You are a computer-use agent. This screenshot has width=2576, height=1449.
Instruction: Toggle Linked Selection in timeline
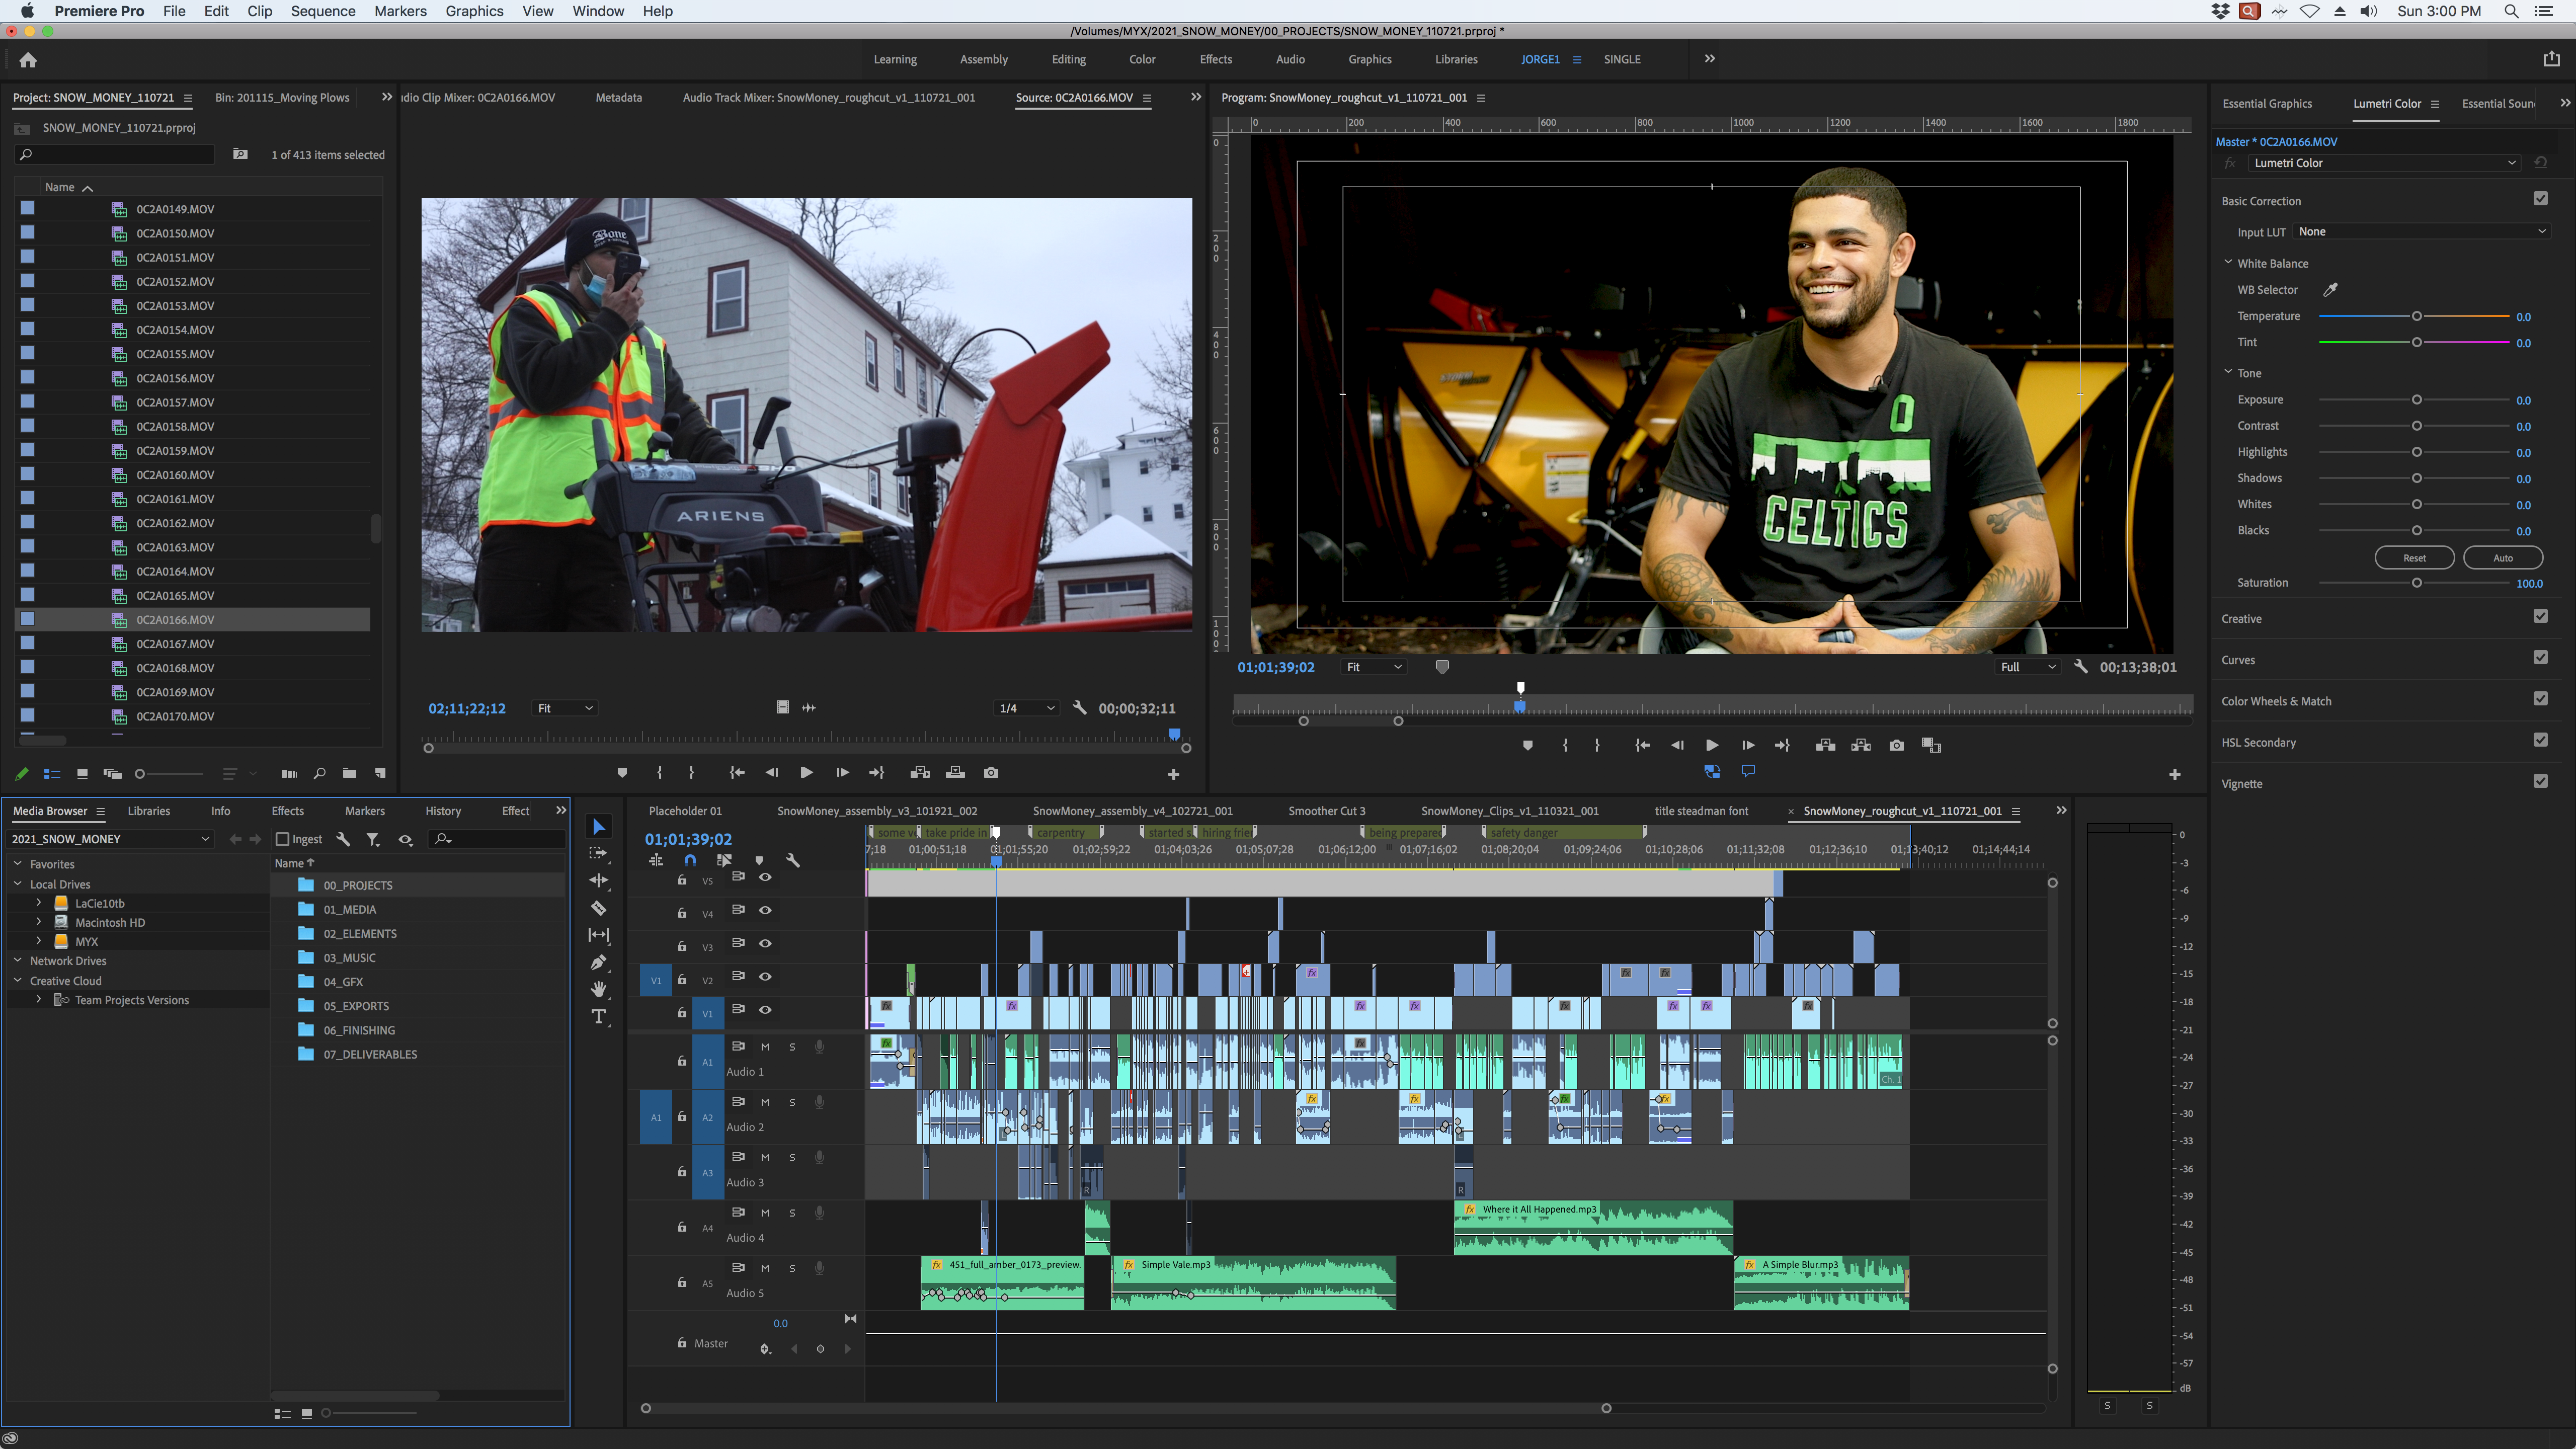[724, 860]
